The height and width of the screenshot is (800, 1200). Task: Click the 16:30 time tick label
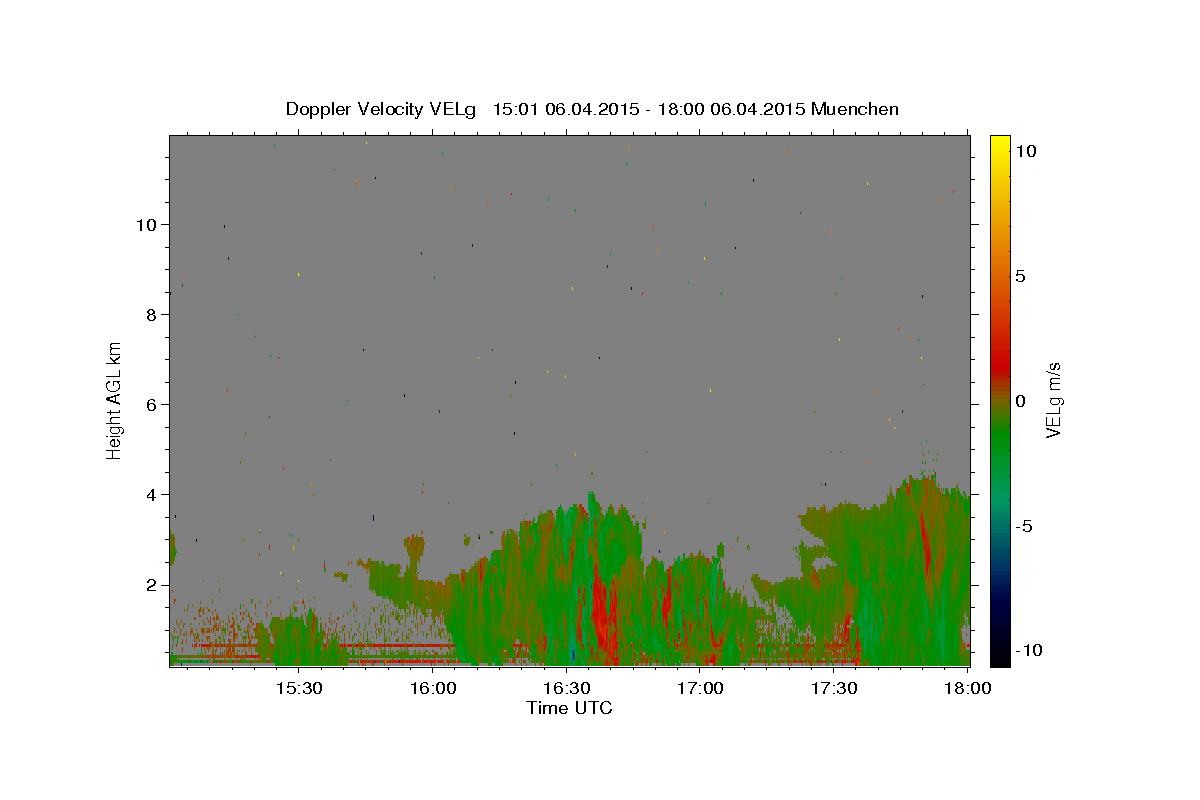[x=567, y=689]
